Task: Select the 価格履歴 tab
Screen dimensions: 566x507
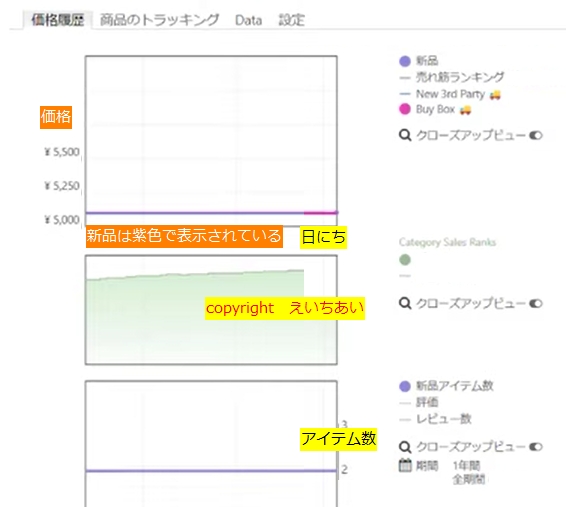Action: coord(58,20)
